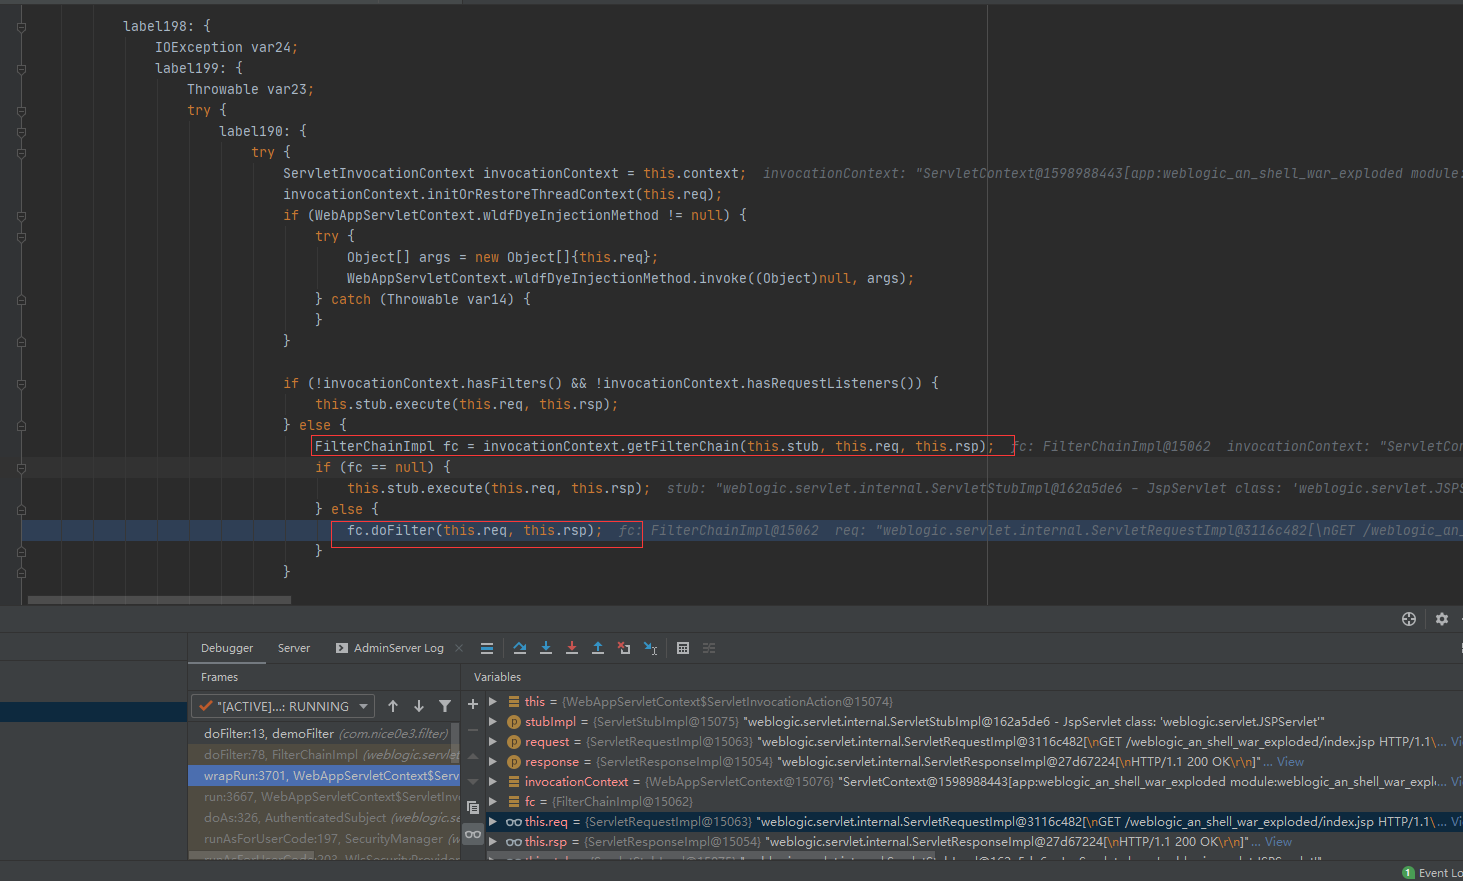Click 'IOException var24;' line in editor

[226, 48]
